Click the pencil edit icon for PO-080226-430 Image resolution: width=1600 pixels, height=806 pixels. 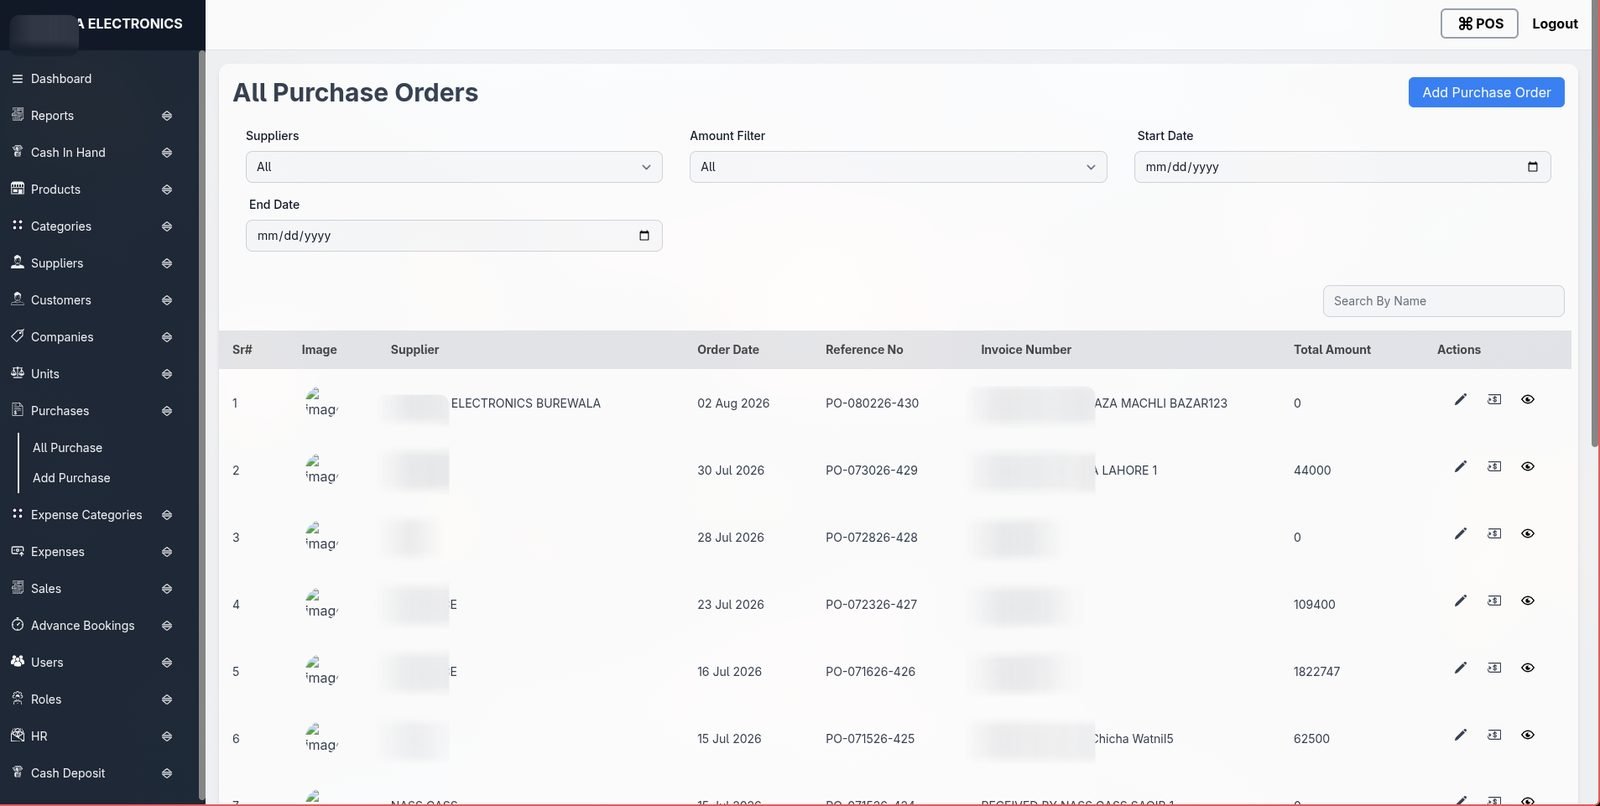coord(1460,399)
